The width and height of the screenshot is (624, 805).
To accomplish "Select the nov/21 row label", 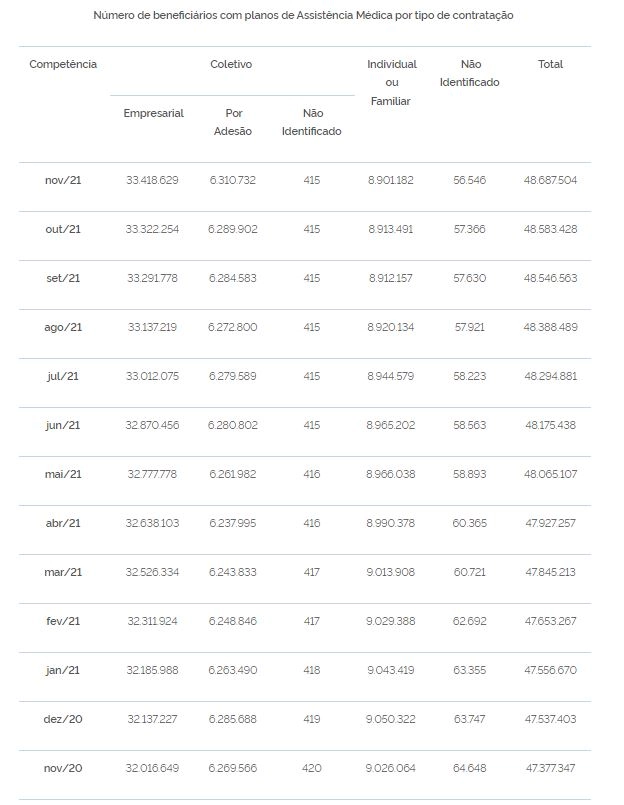I will pos(63,180).
